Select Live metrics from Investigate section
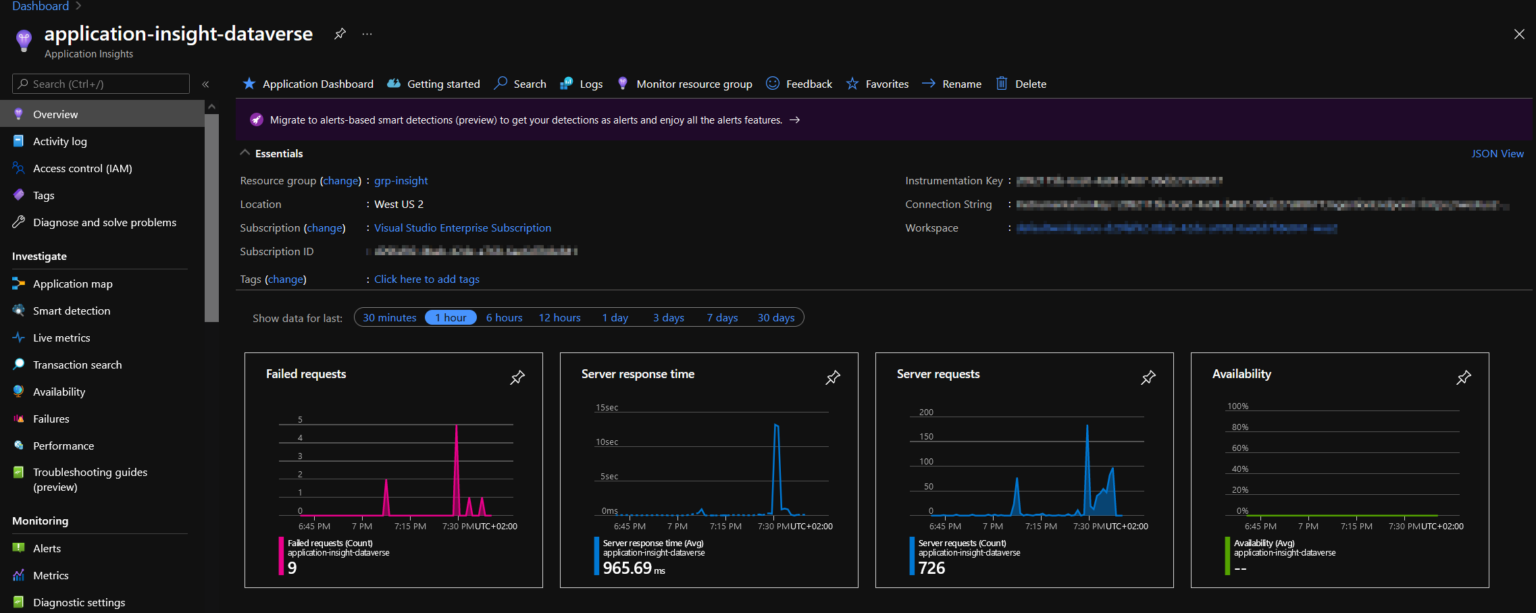 click(62, 337)
